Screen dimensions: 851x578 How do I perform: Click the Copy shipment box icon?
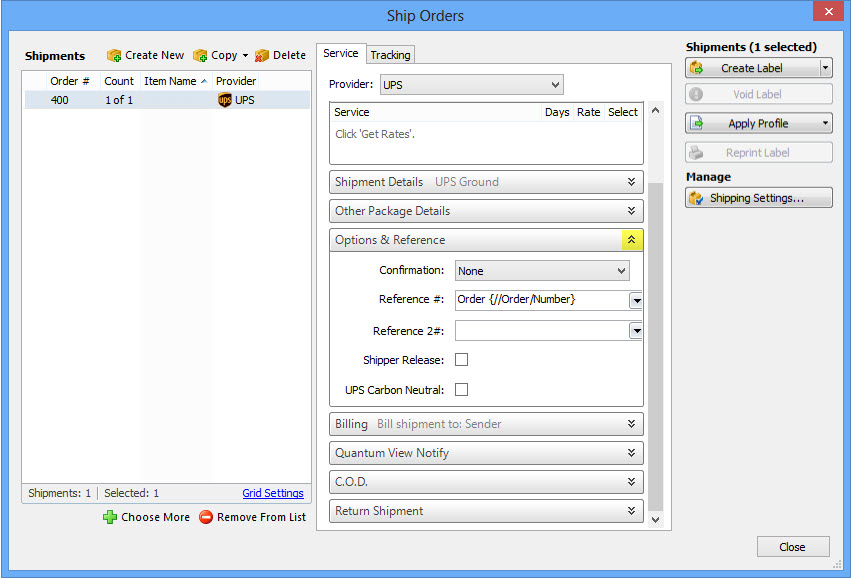200,55
